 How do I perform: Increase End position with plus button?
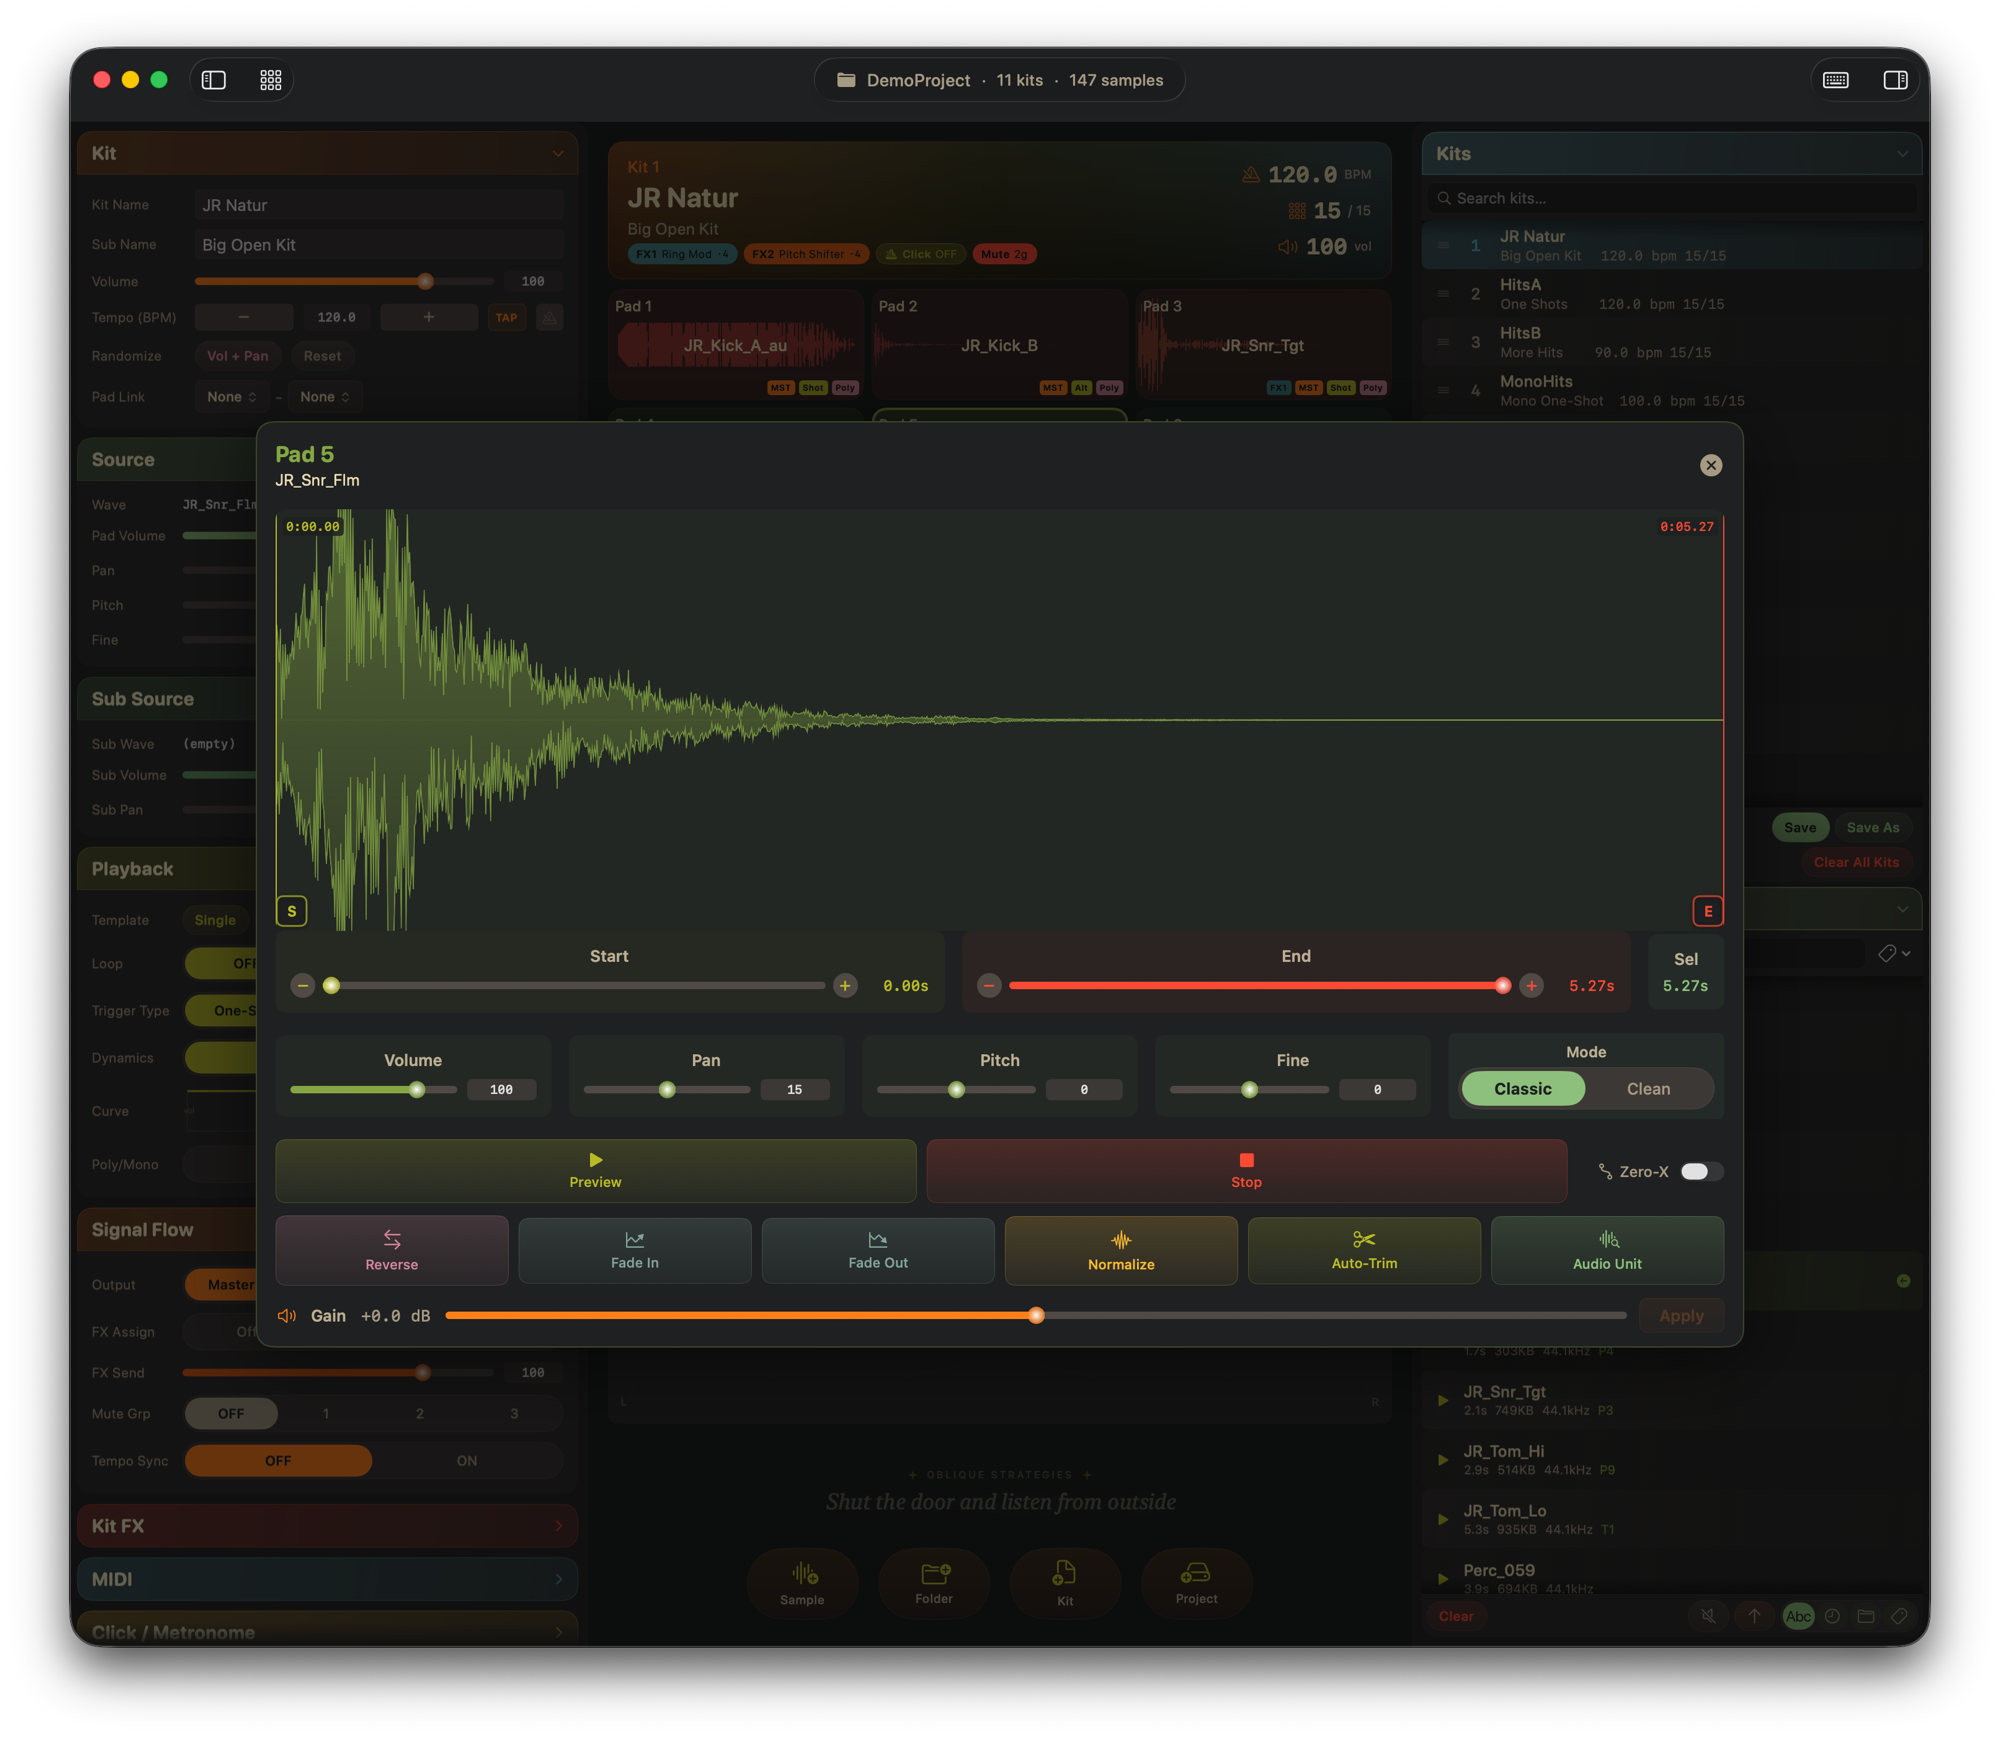click(1531, 986)
